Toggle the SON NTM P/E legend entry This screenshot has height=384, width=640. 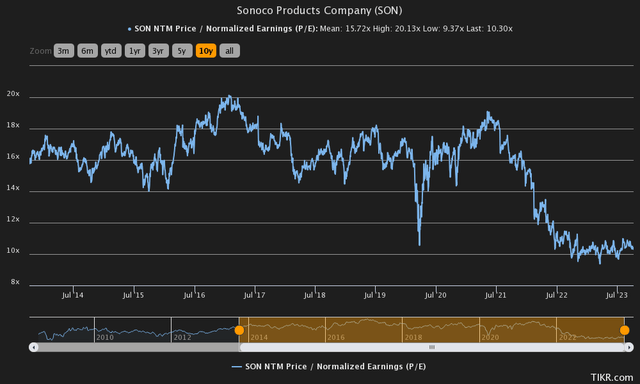[x=329, y=366]
